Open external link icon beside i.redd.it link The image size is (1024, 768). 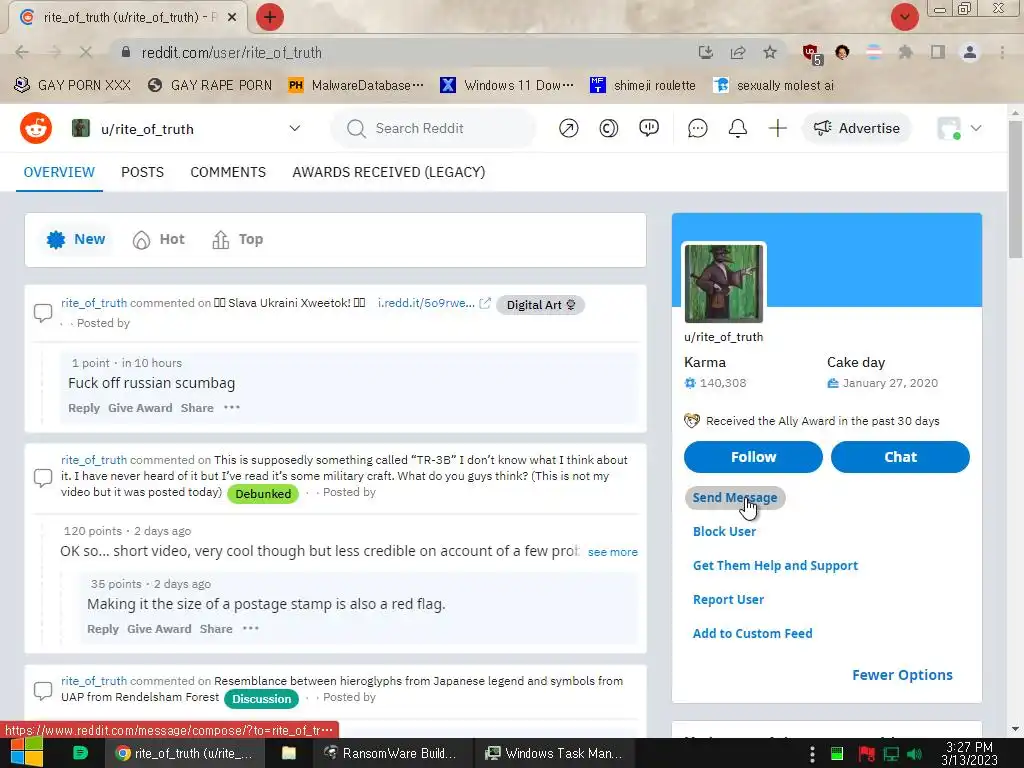coord(485,303)
